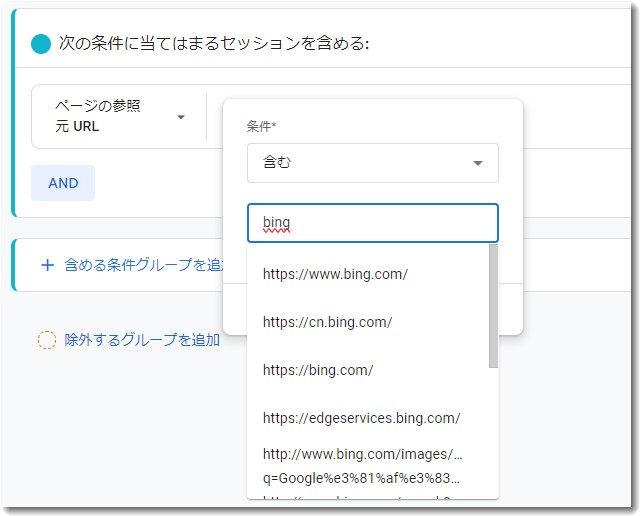Screen dimensions: 640x516
Task: Click the plus icon for adding include group
Action: [47, 265]
